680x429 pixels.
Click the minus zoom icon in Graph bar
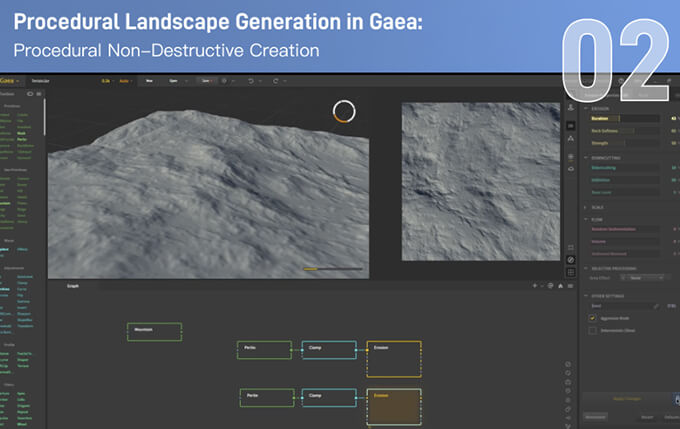[542, 286]
